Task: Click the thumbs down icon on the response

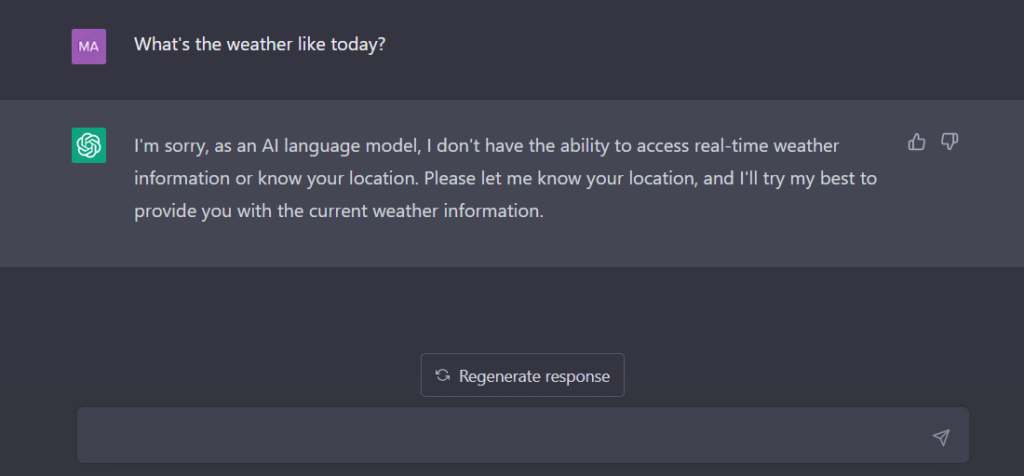Action: [x=949, y=142]
